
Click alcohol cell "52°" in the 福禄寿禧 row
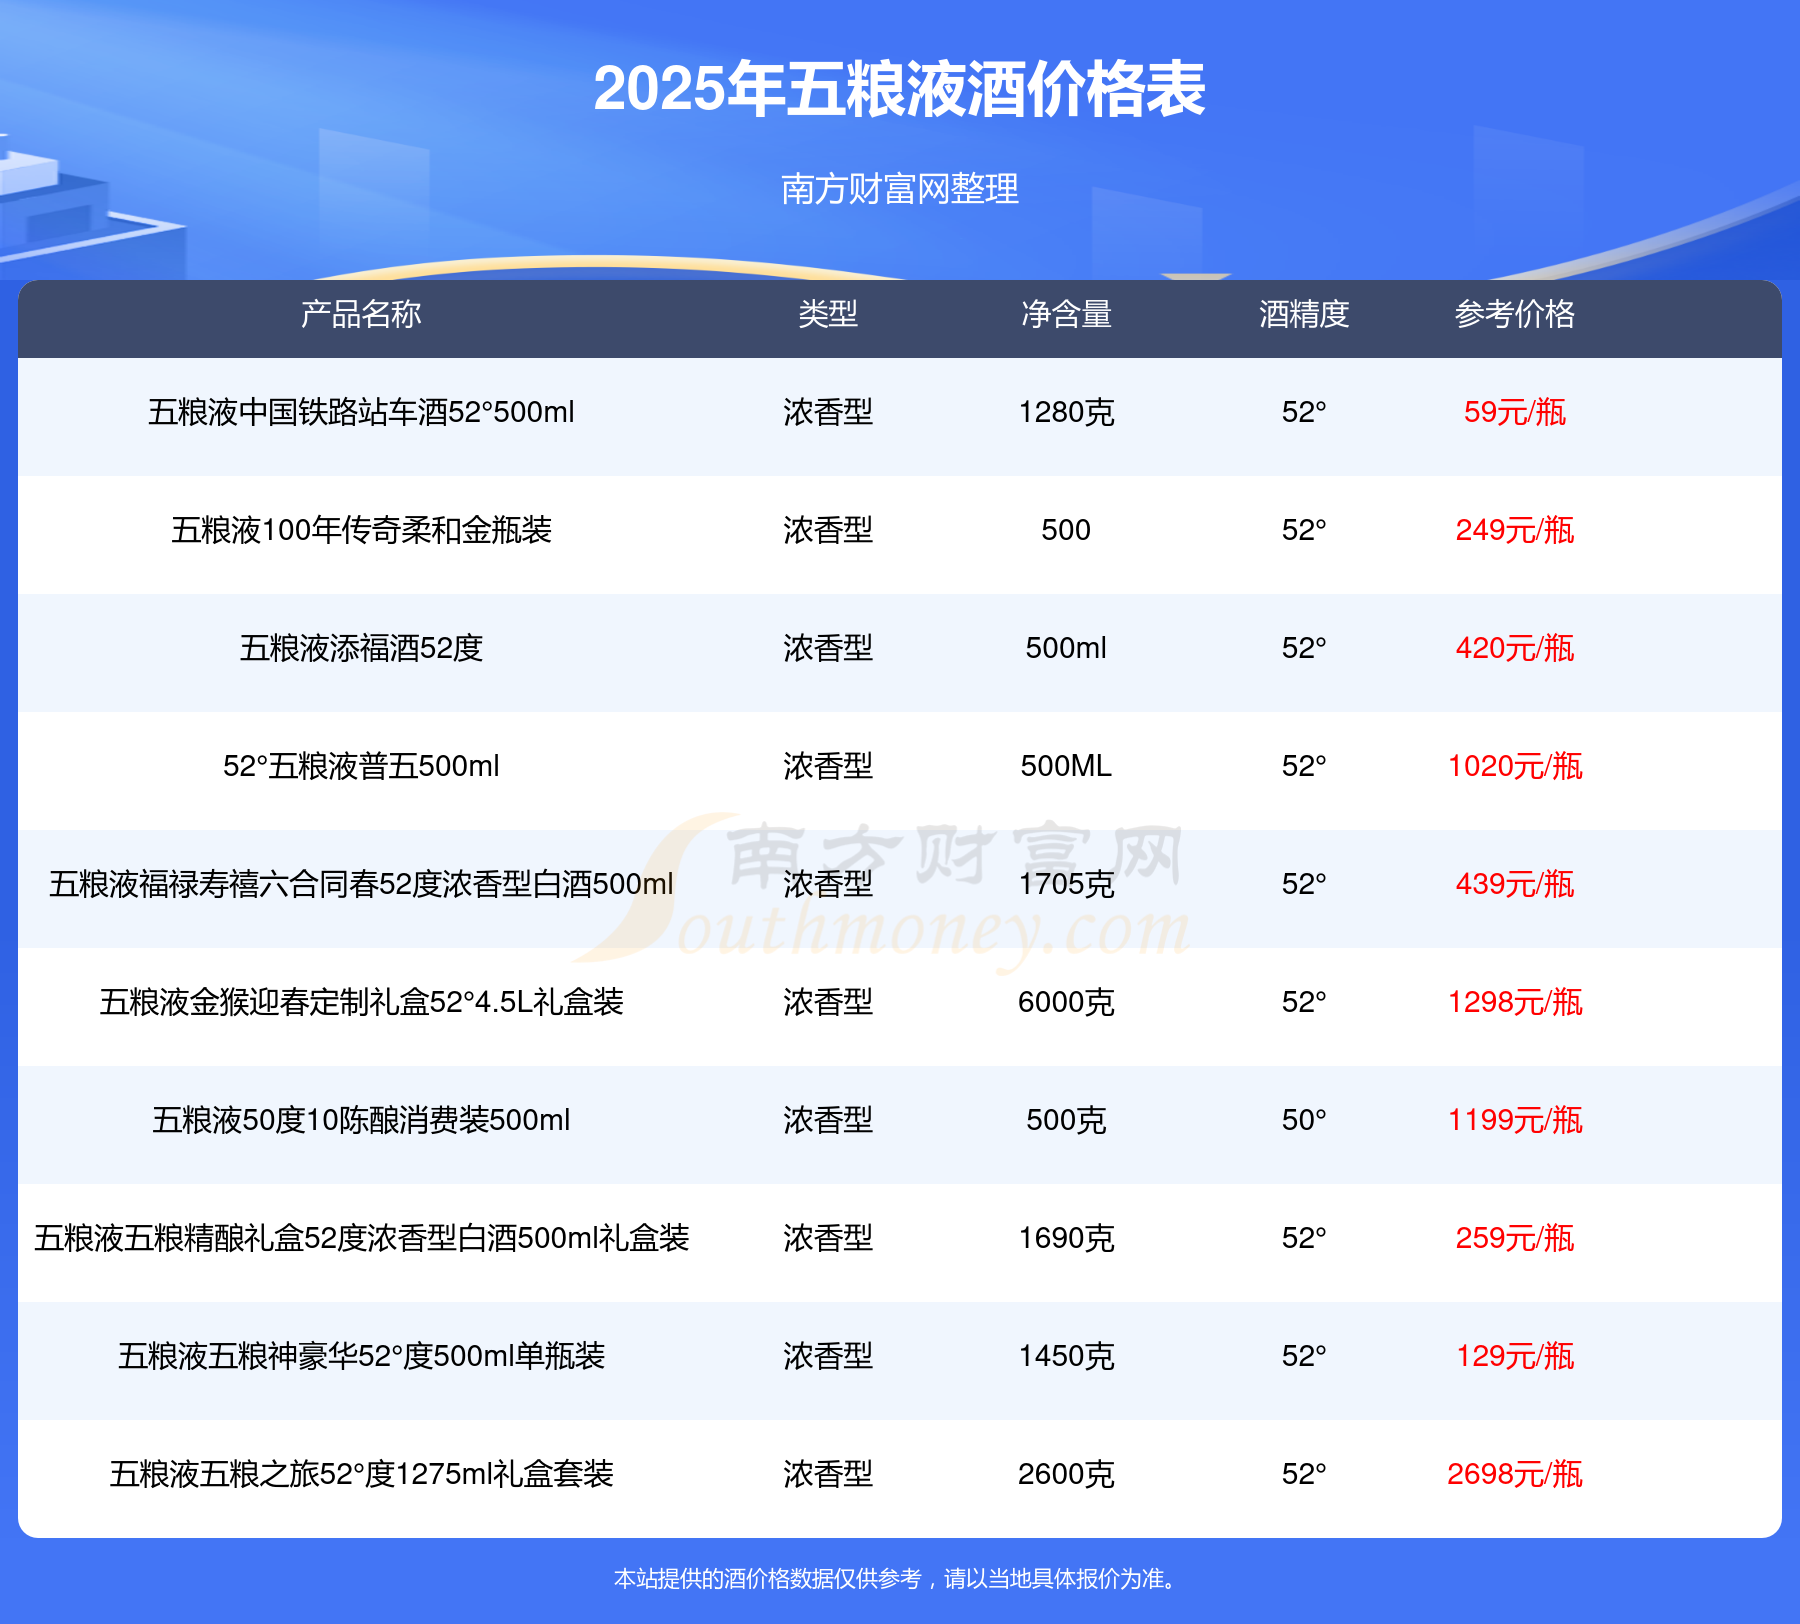1304,884
